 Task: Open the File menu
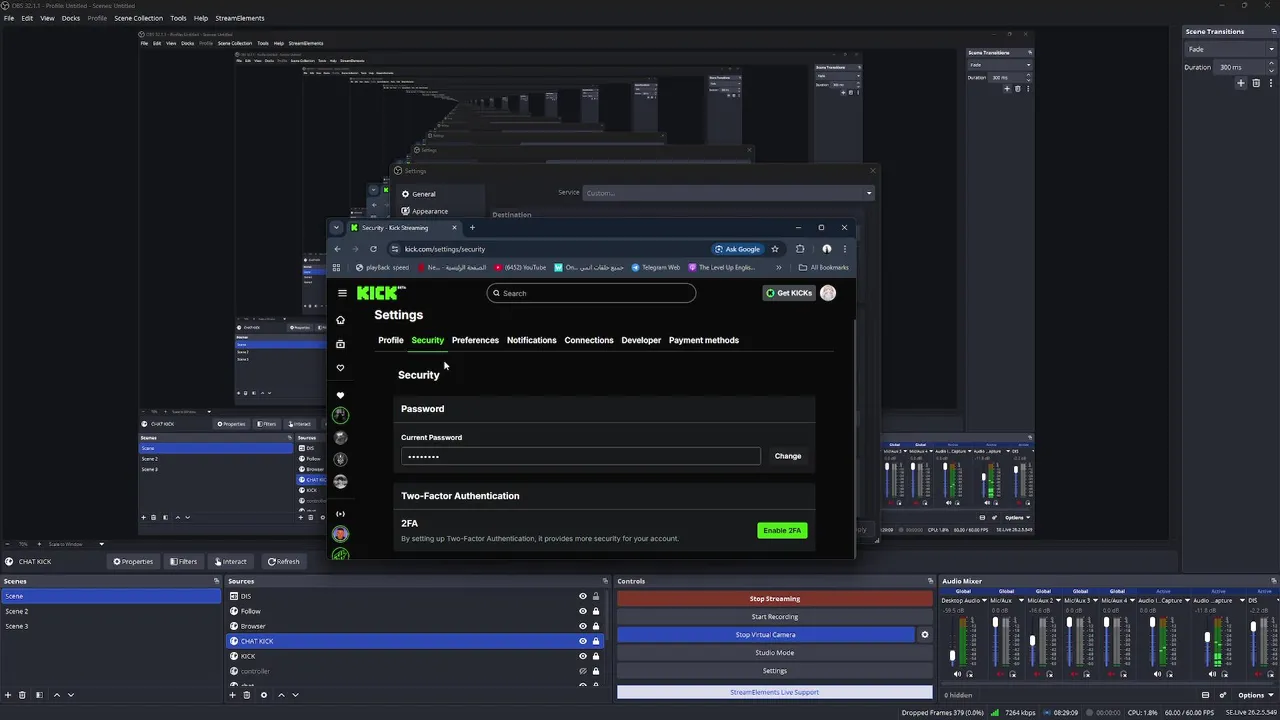click(x=8, y=18)
